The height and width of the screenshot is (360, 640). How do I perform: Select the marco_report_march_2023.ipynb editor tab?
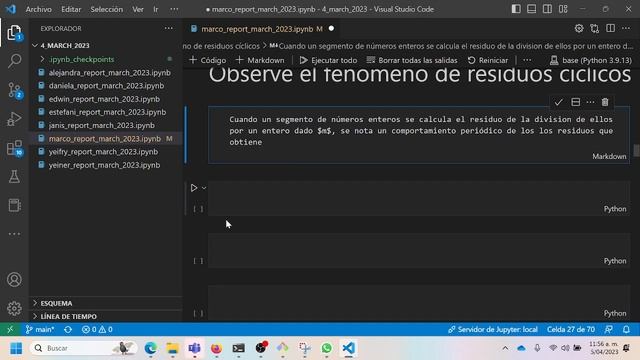click(x=262, y=29)
